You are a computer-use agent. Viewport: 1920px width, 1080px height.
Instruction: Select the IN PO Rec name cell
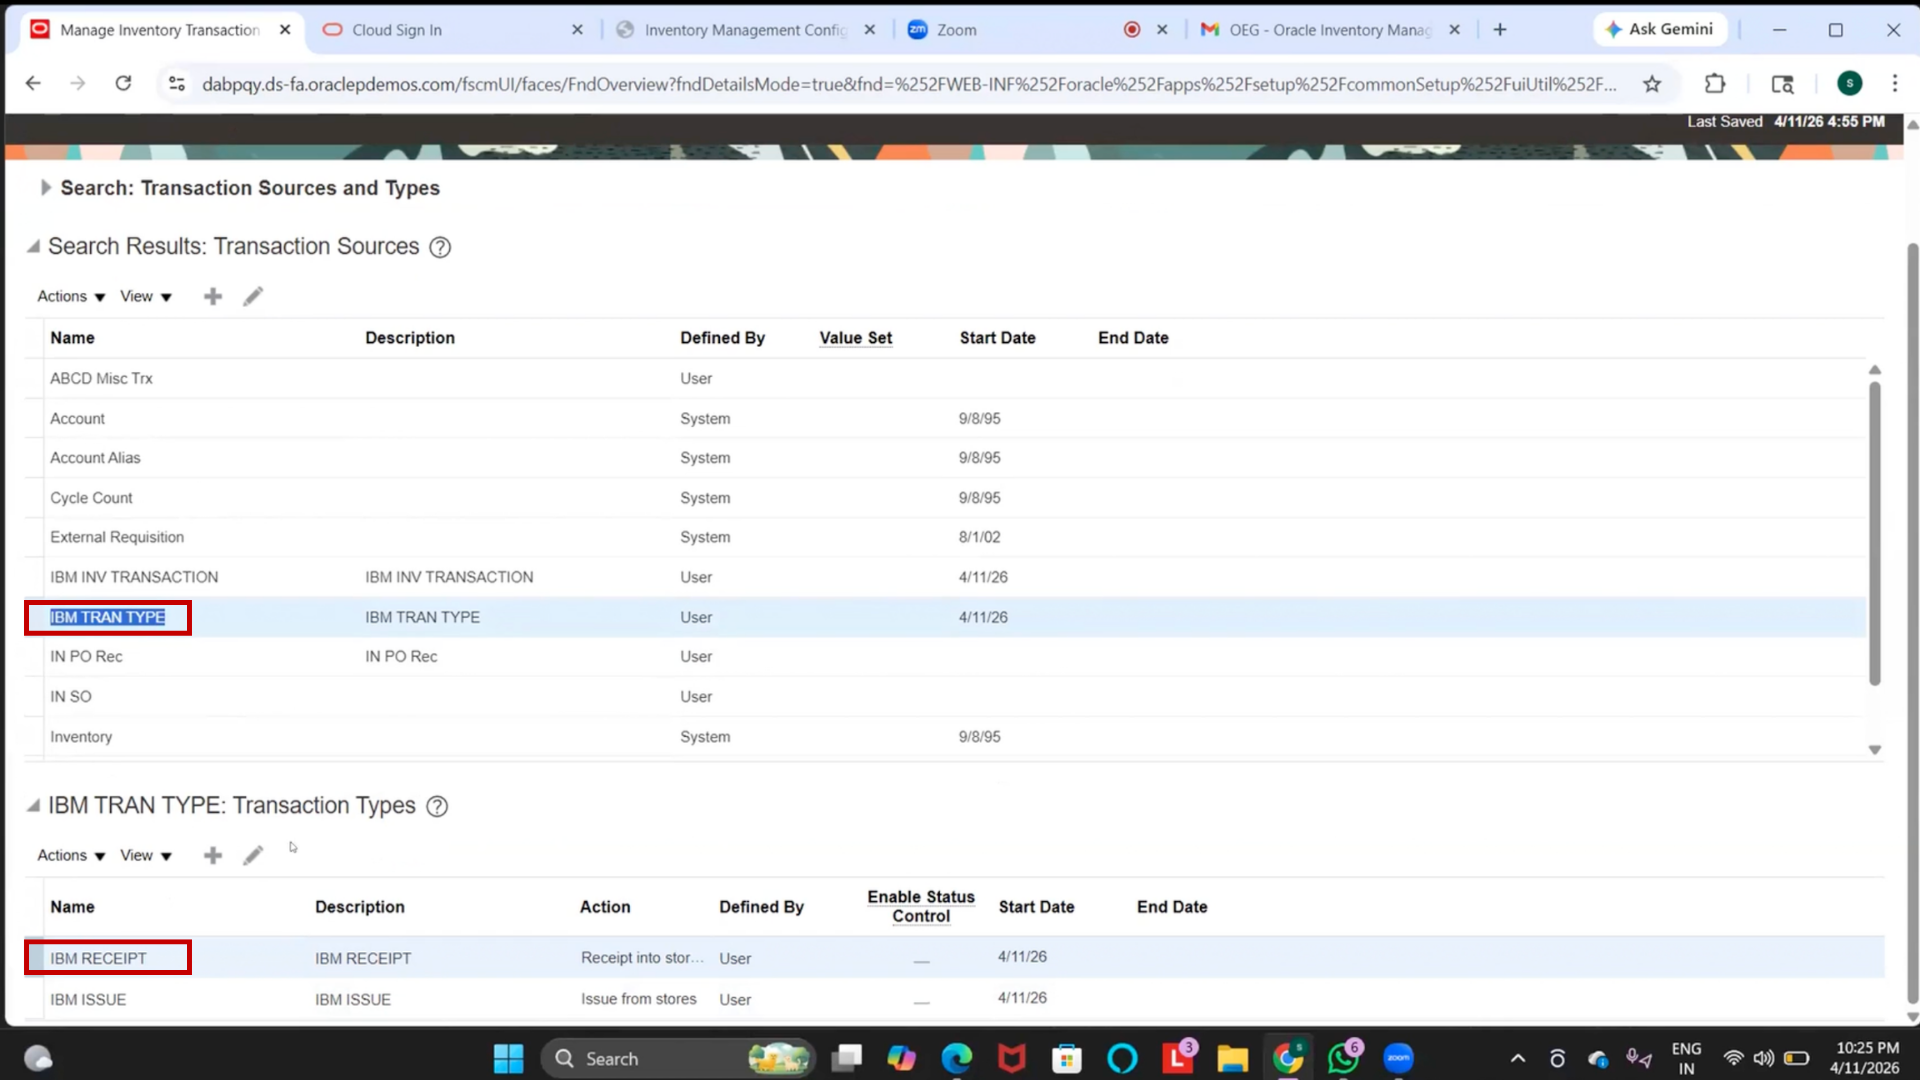(86, 656)
